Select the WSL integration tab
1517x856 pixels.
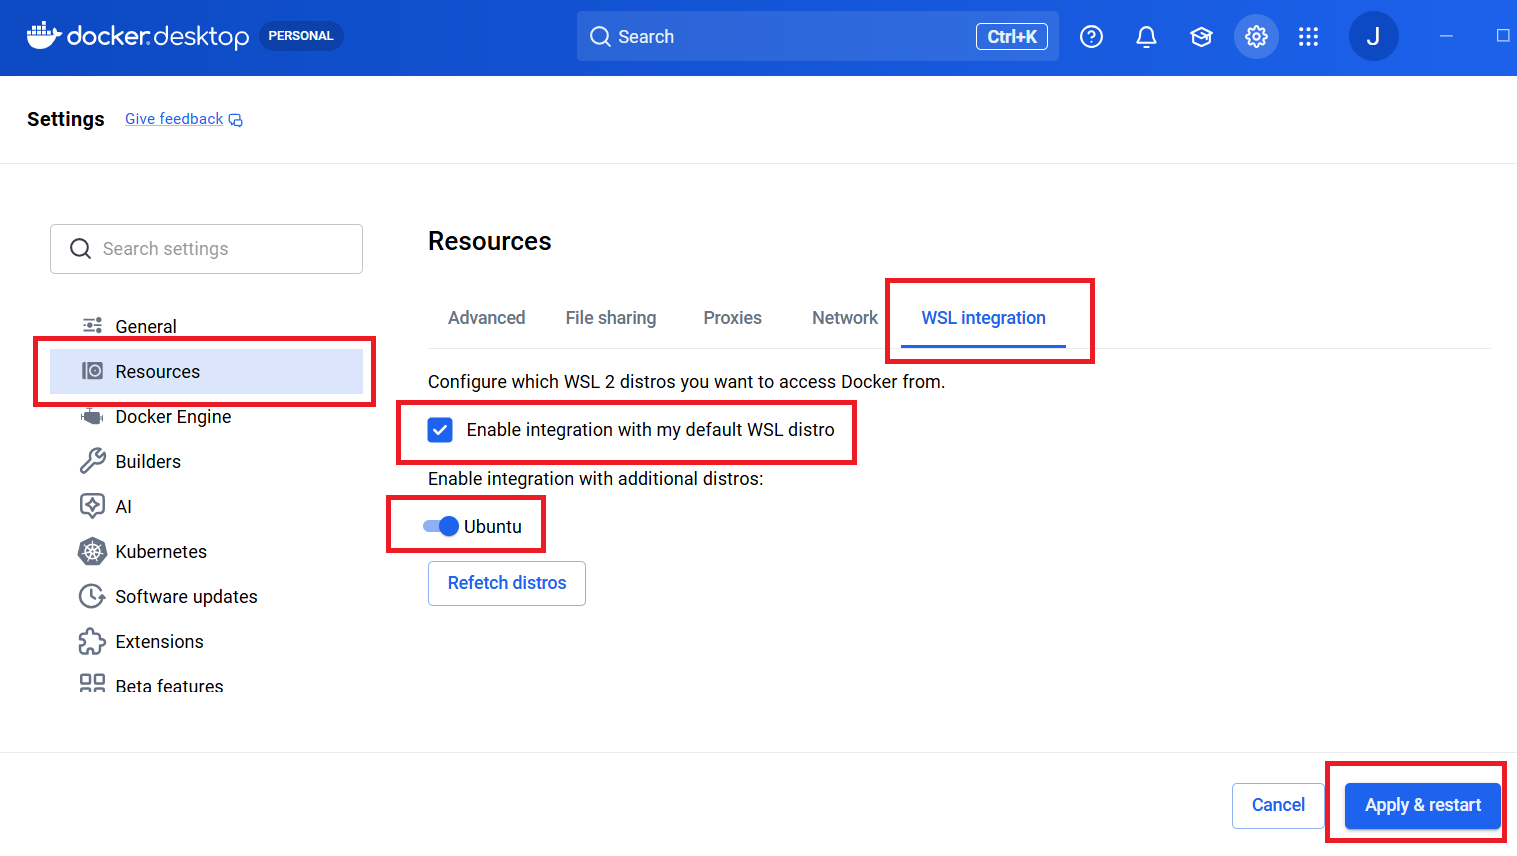(x=984, y=318)
